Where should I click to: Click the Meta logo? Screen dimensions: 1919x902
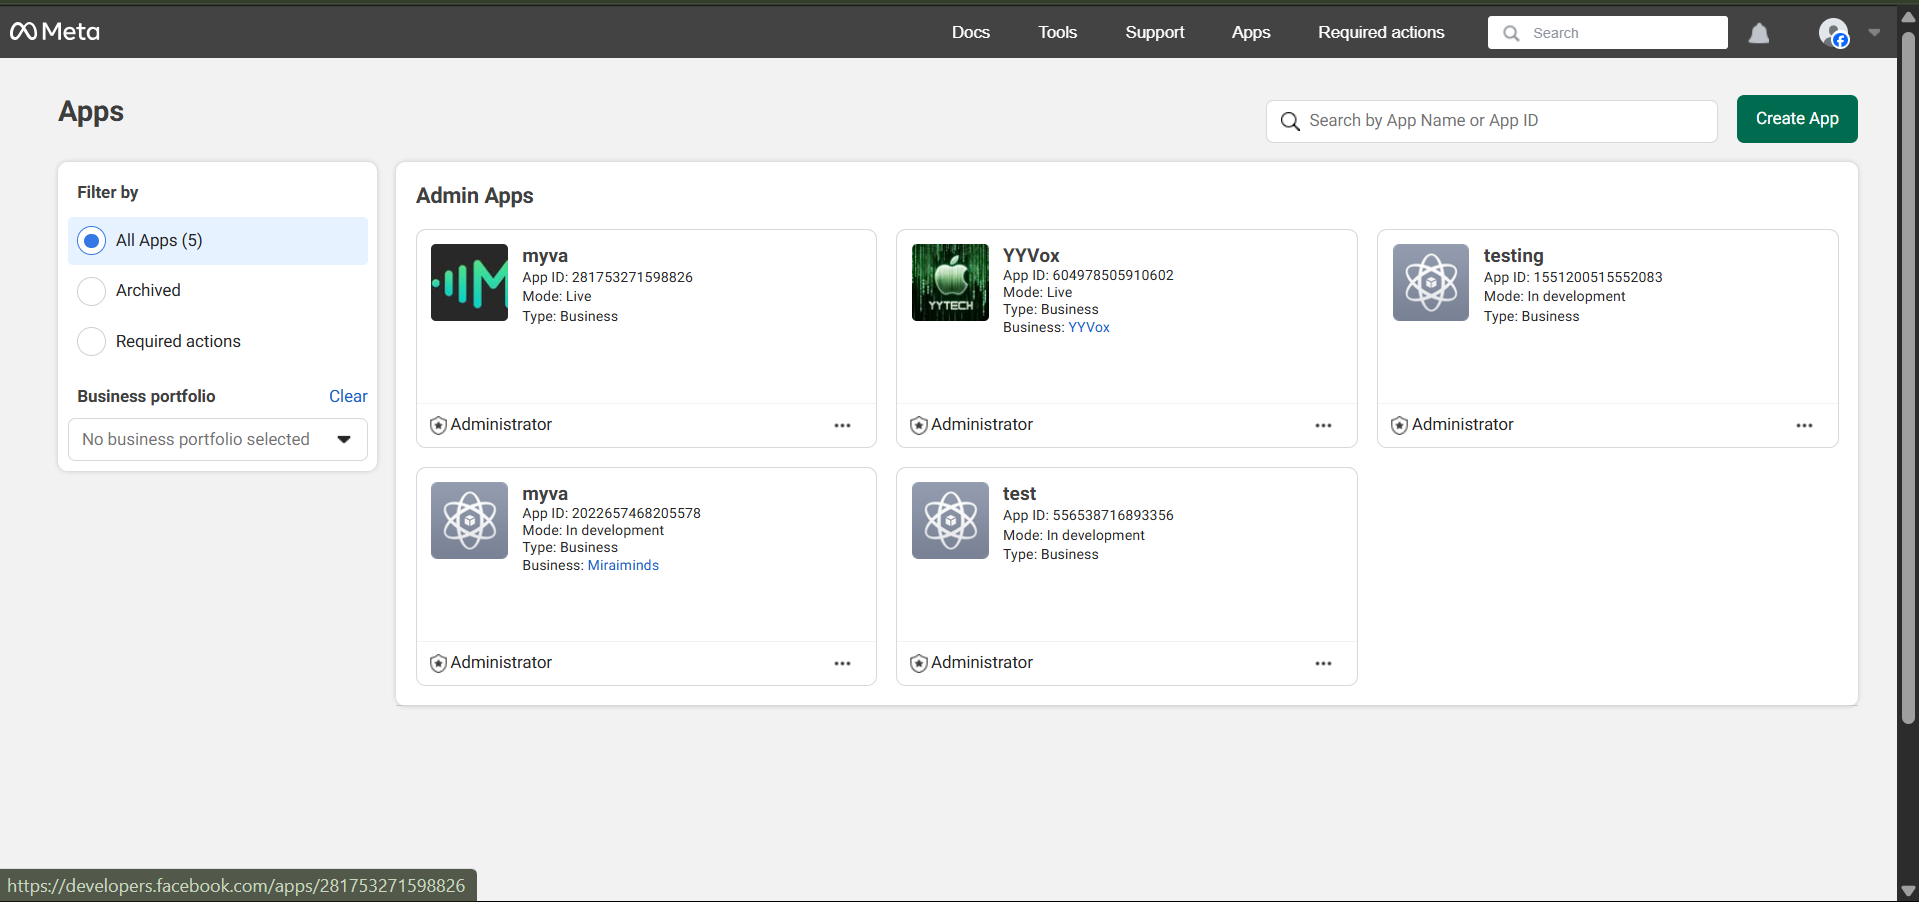tap(54, 31)
